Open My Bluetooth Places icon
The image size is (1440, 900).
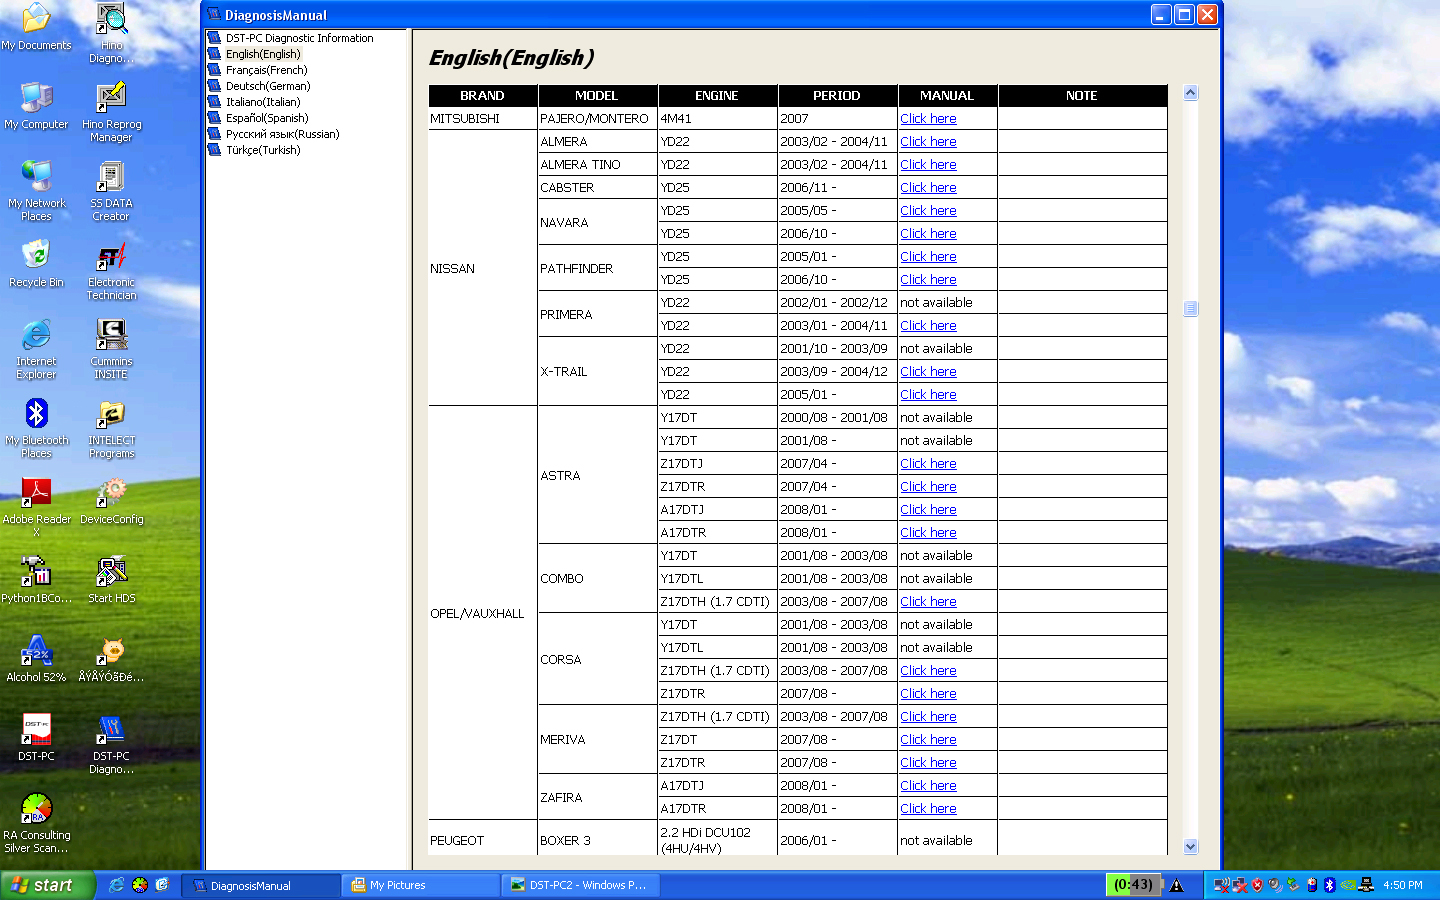click(x=36, y=428)
